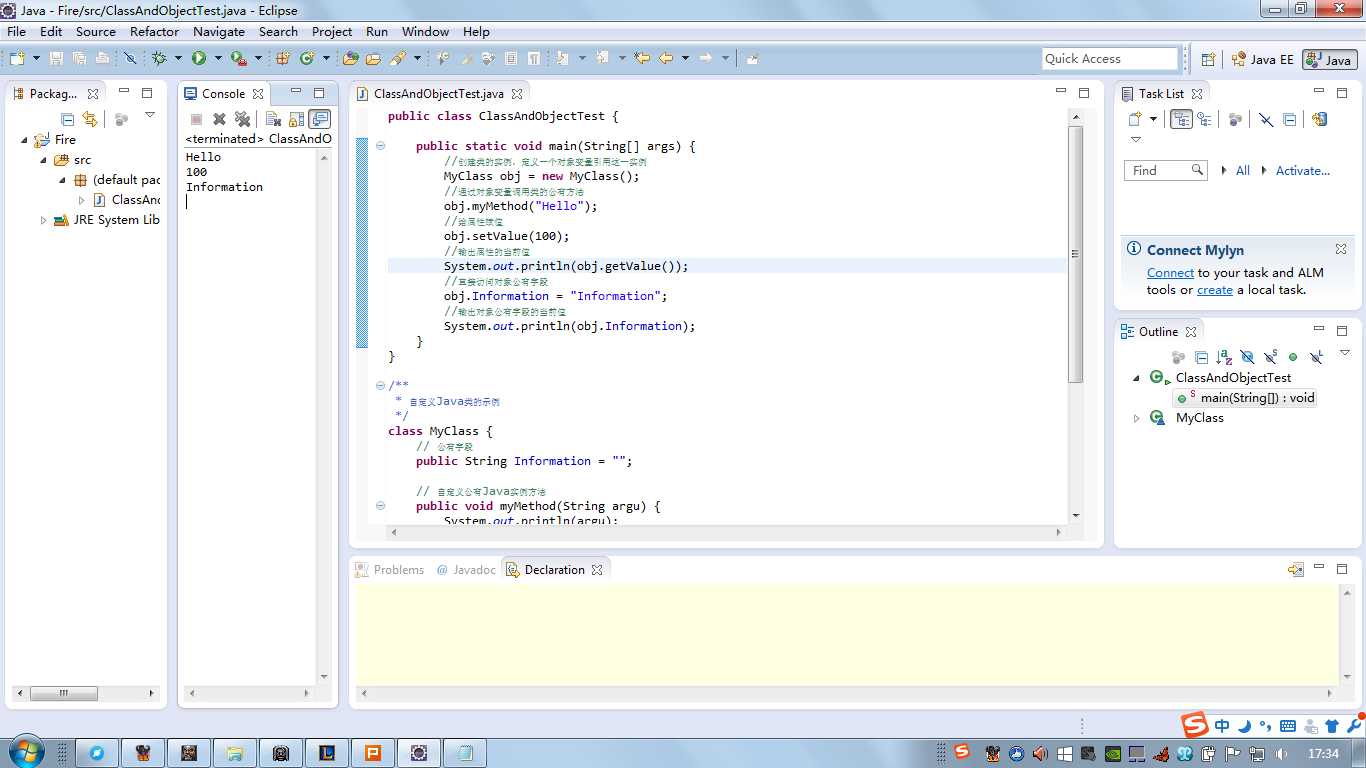Click Activate... in Task List
1366x768 pixels.
click(1303, 171)
